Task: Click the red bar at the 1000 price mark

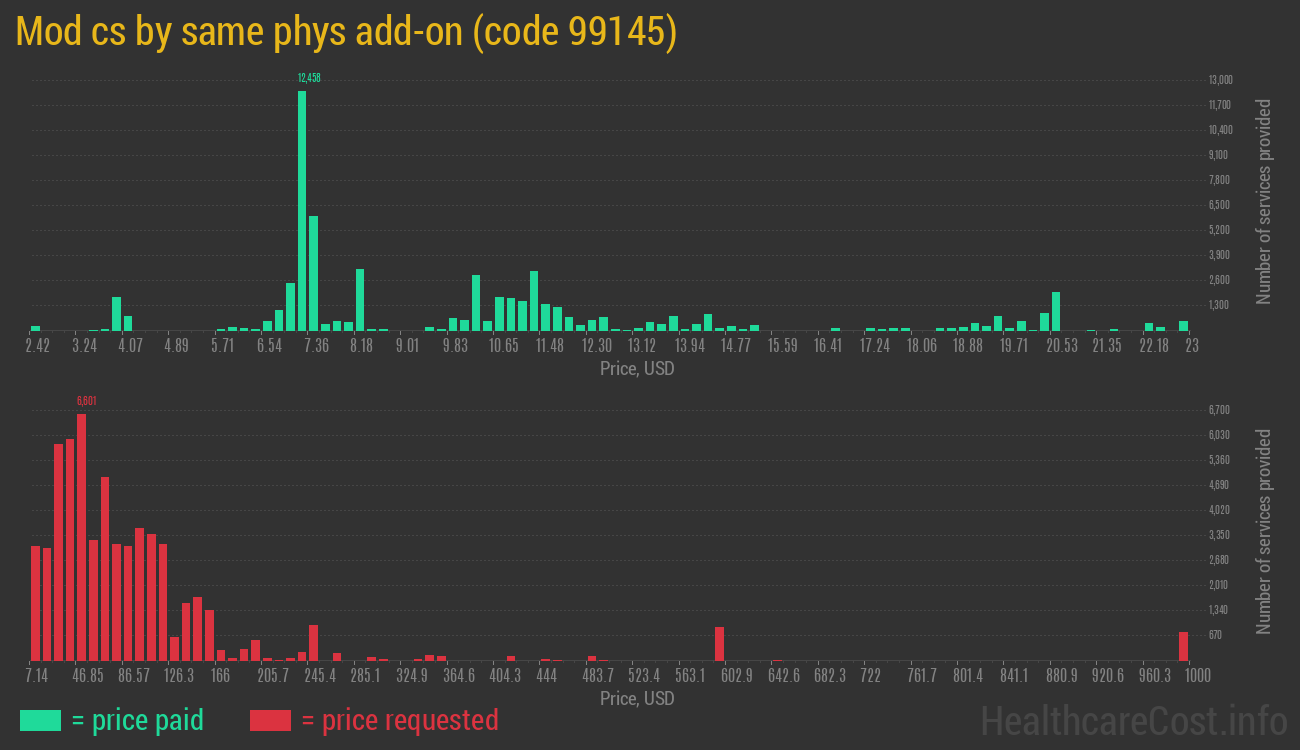Action: coord(1183,646)
